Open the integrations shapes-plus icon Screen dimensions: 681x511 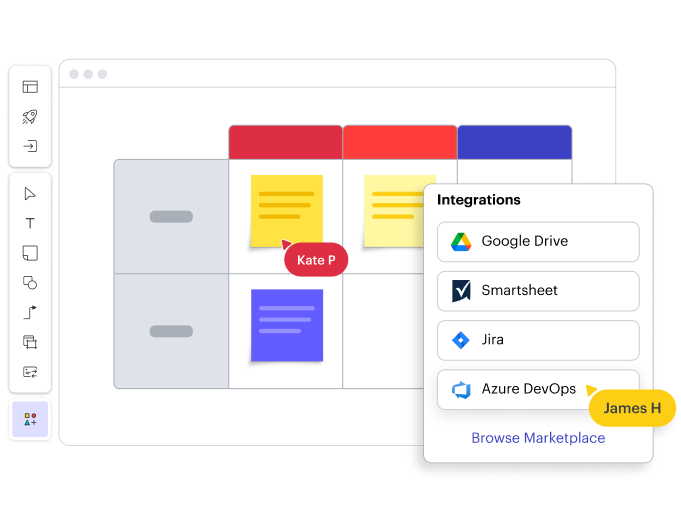(x=30, y=420)
